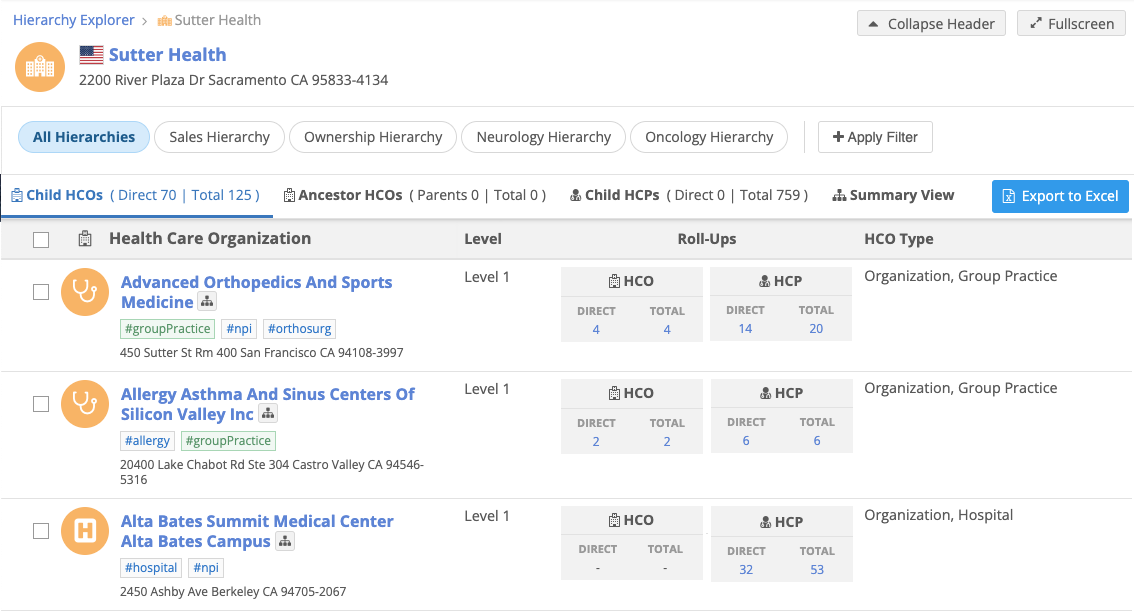Go to Hierarchy Explorer breadcrumb link
This screenshot has width=1134, height=612.
74,20
